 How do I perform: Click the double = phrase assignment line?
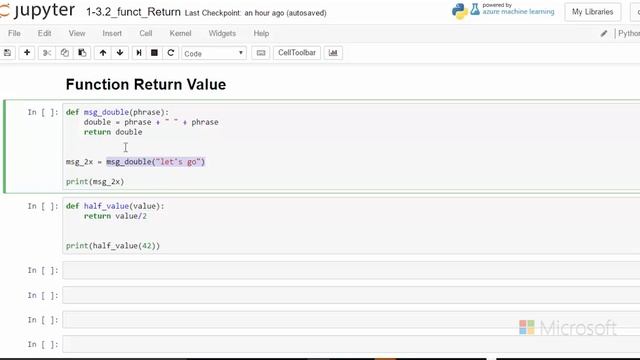click(x=151, y=122)
